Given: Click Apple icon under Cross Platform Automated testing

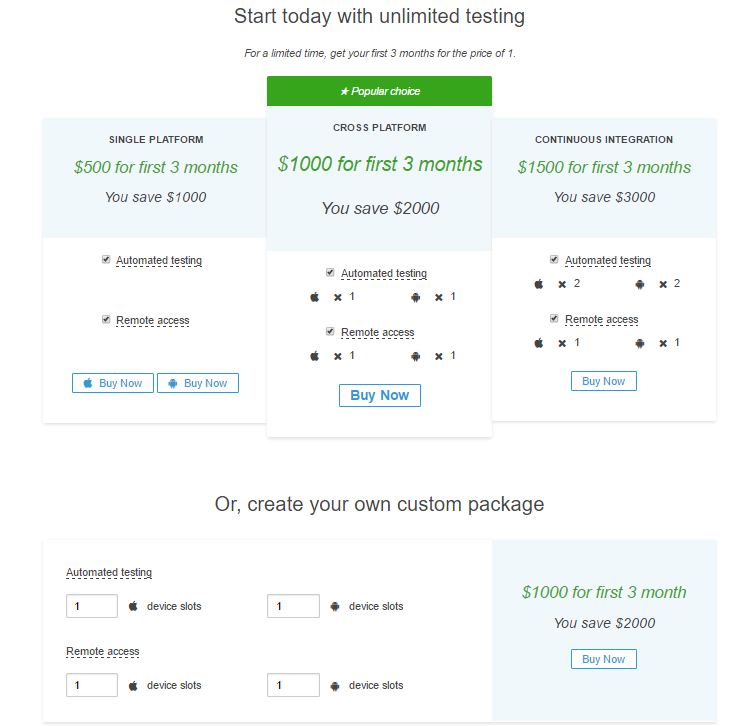Looking at the screenshot, I should tap(314, 297).
